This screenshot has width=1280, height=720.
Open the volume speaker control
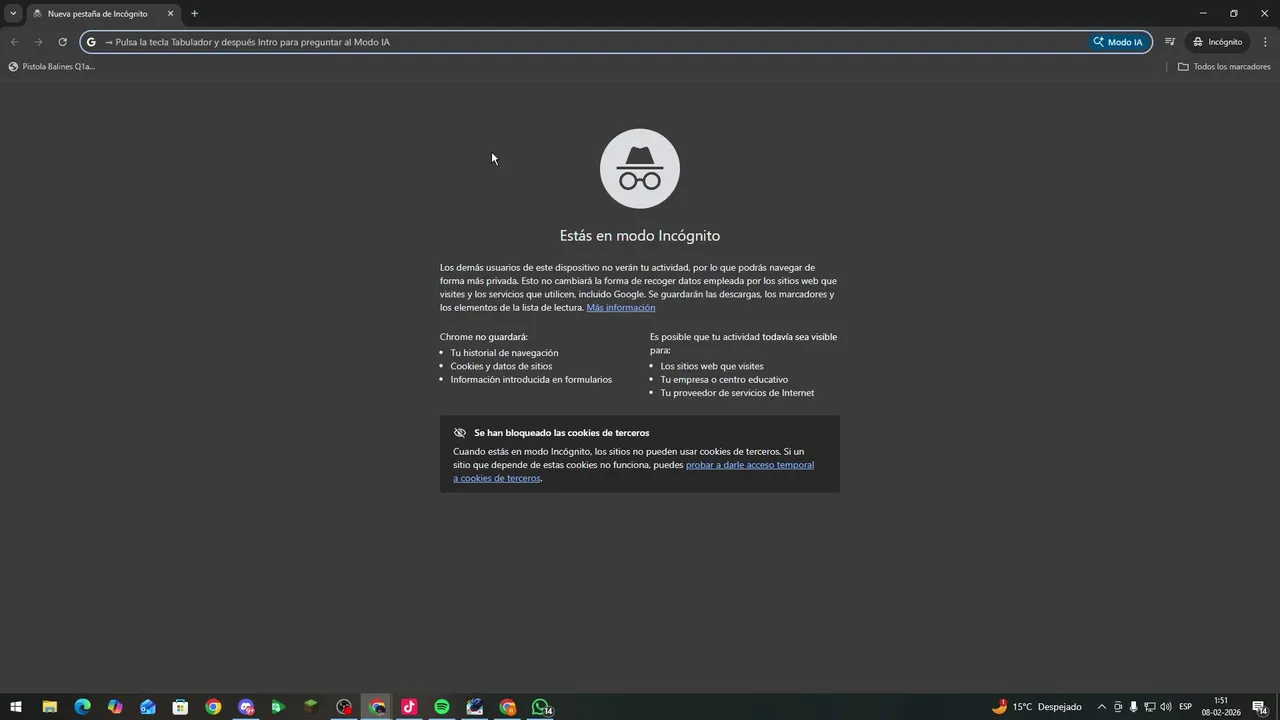(x=1165, y=707)
